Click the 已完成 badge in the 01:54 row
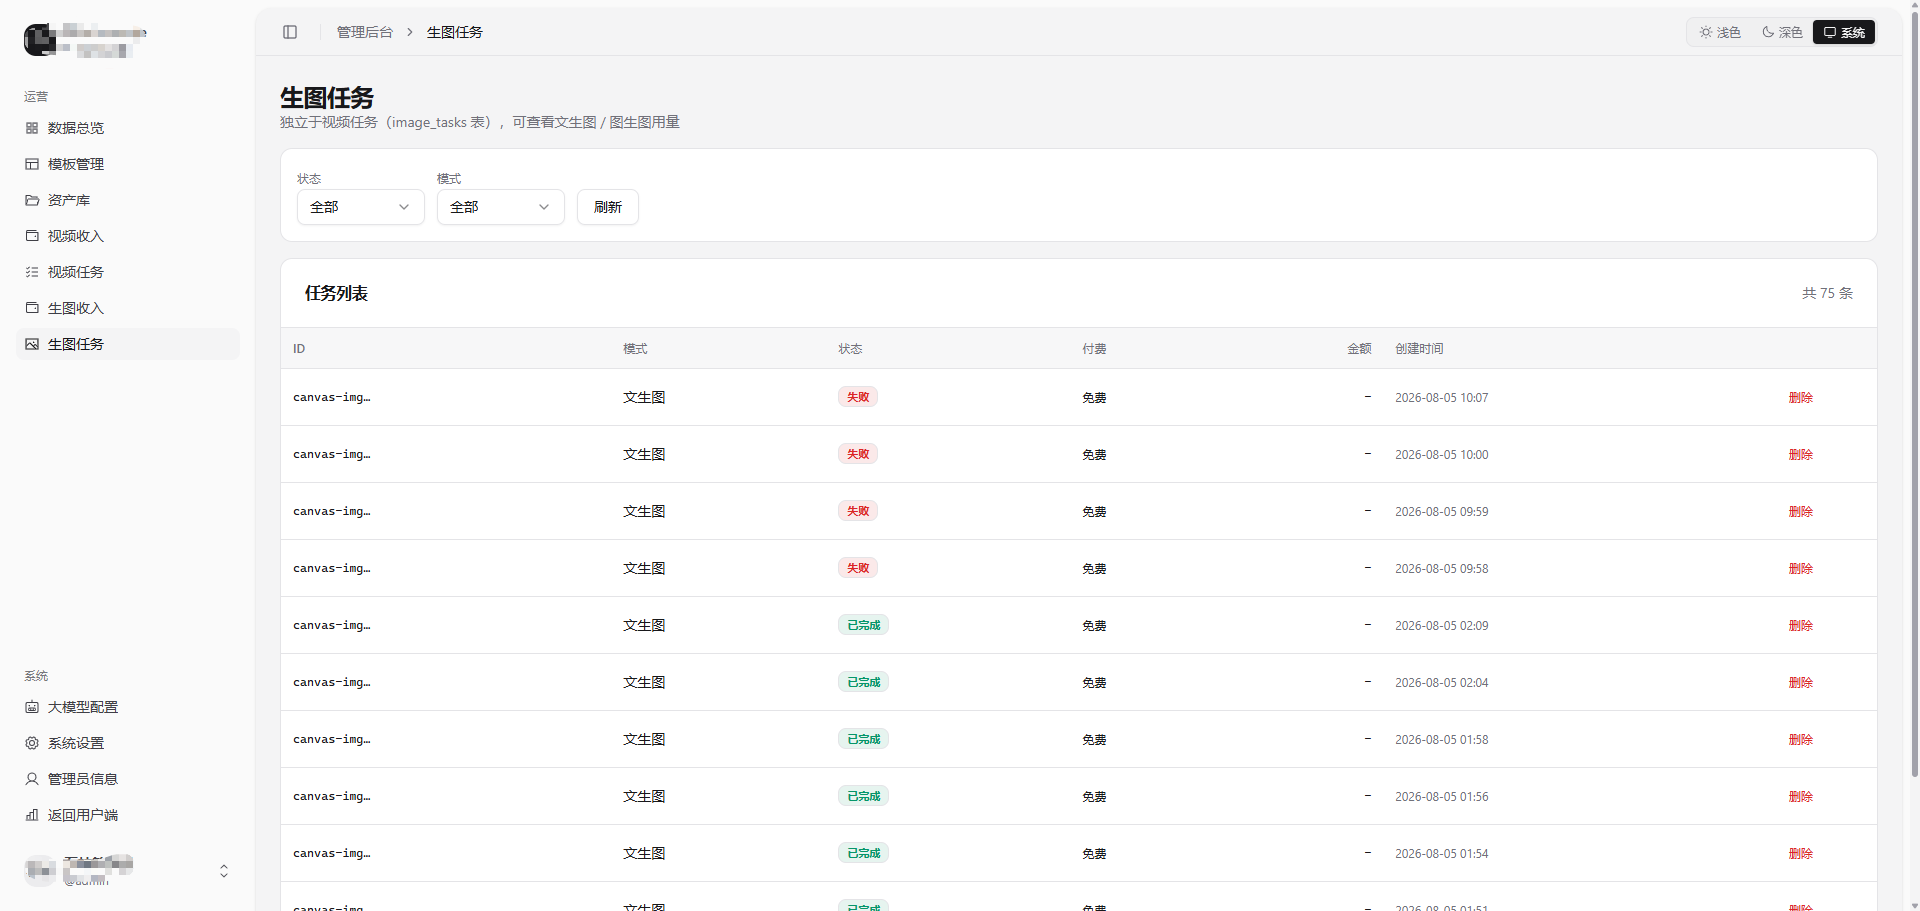 tap(863, 853)
